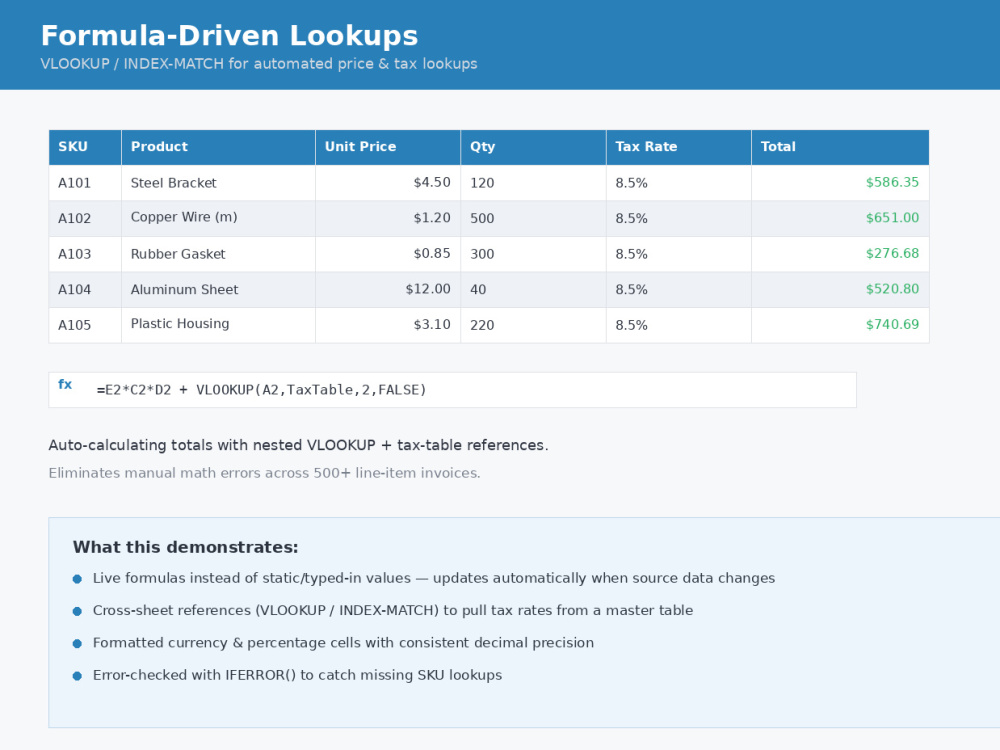This screenshot has width=1000, height=750.
Task: Click the quantity 220 cell
Action: coord(534,325)
